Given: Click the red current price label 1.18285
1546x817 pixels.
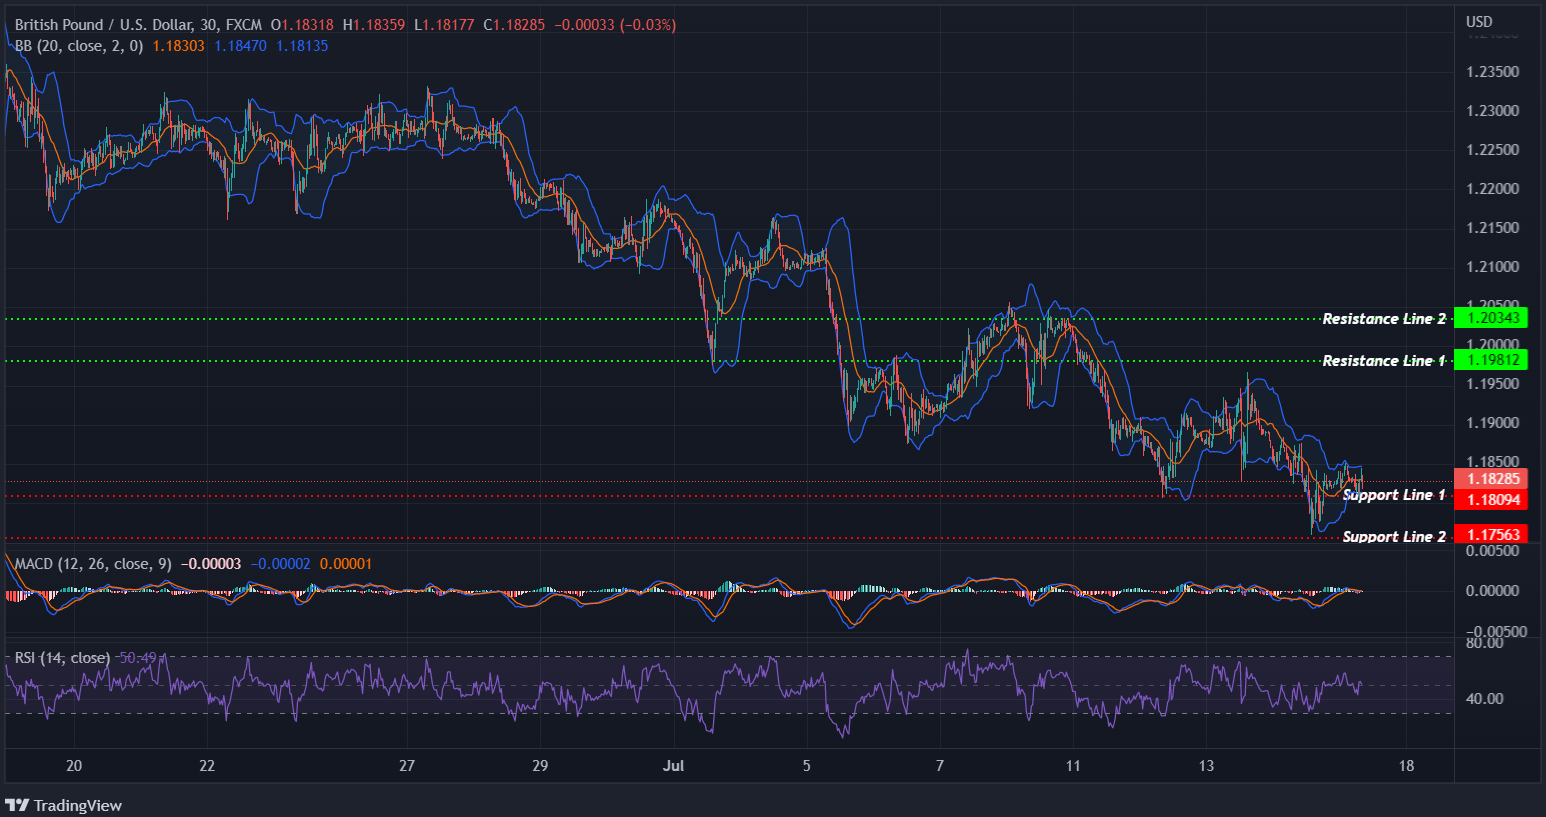Looking at the screenshot, I should 1492,479.
